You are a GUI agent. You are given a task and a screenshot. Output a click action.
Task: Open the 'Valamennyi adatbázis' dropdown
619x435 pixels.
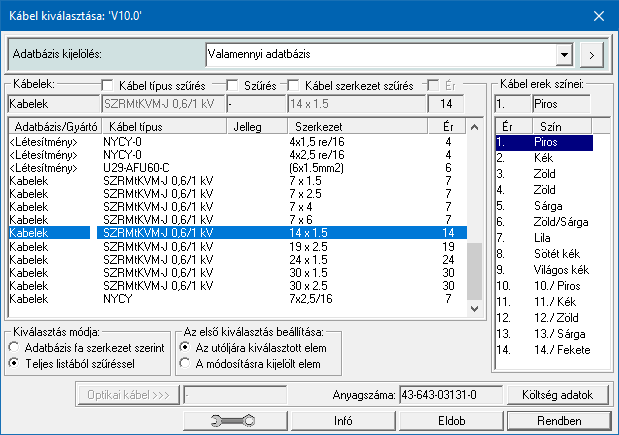tap(565, 52)
